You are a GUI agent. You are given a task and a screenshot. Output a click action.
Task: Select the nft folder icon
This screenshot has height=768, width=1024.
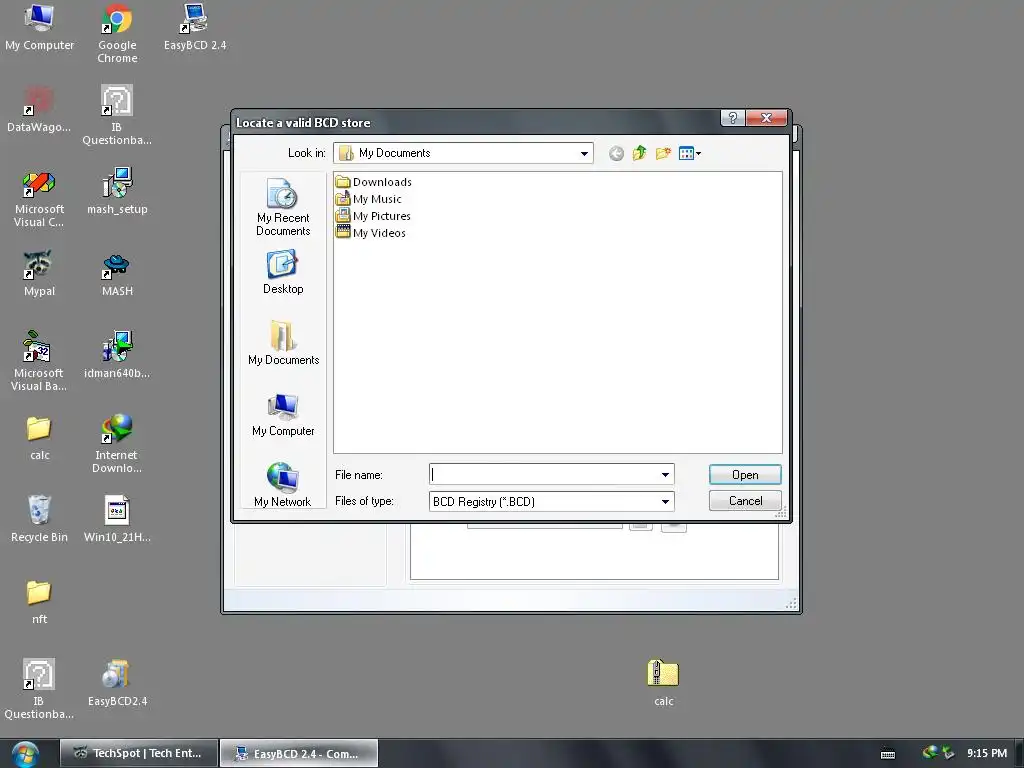pos(39,601)
